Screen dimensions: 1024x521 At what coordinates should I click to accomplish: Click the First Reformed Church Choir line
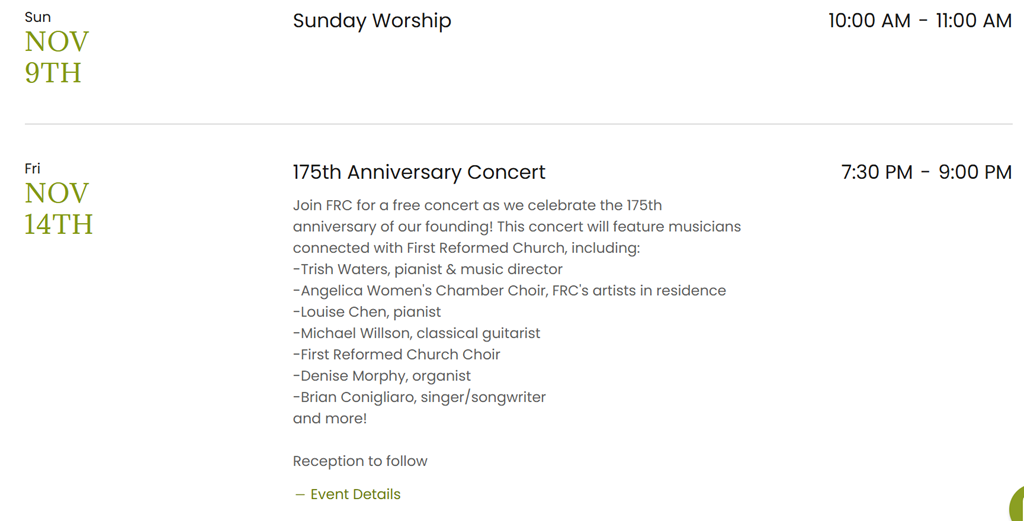397,354
